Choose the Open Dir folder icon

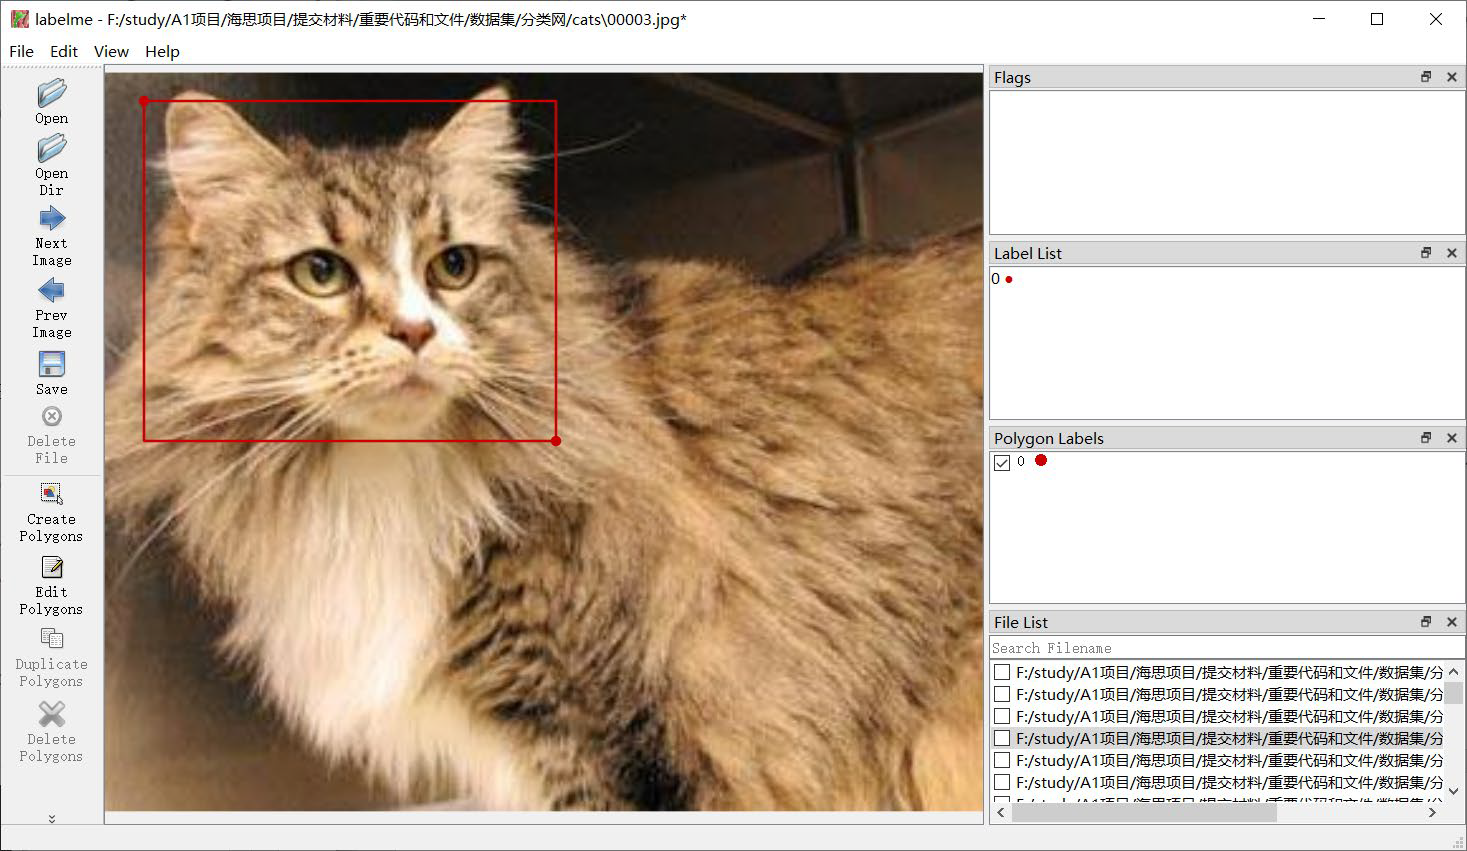coord(52,148)
